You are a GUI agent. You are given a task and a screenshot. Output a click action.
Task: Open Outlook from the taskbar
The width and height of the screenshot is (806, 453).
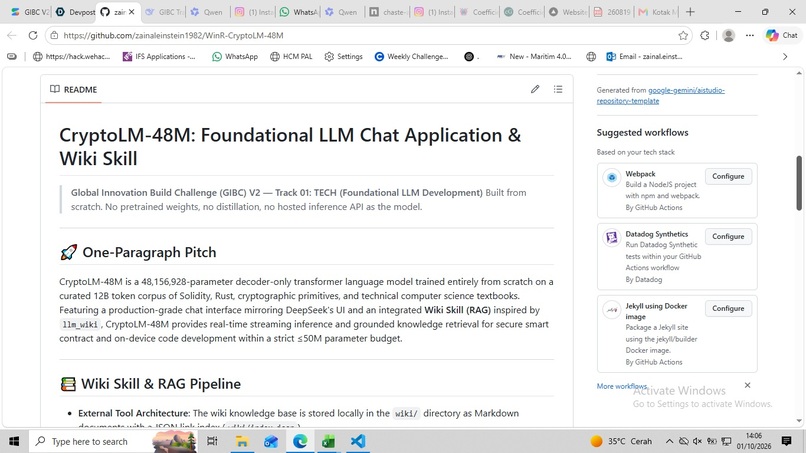pos(271,441)
